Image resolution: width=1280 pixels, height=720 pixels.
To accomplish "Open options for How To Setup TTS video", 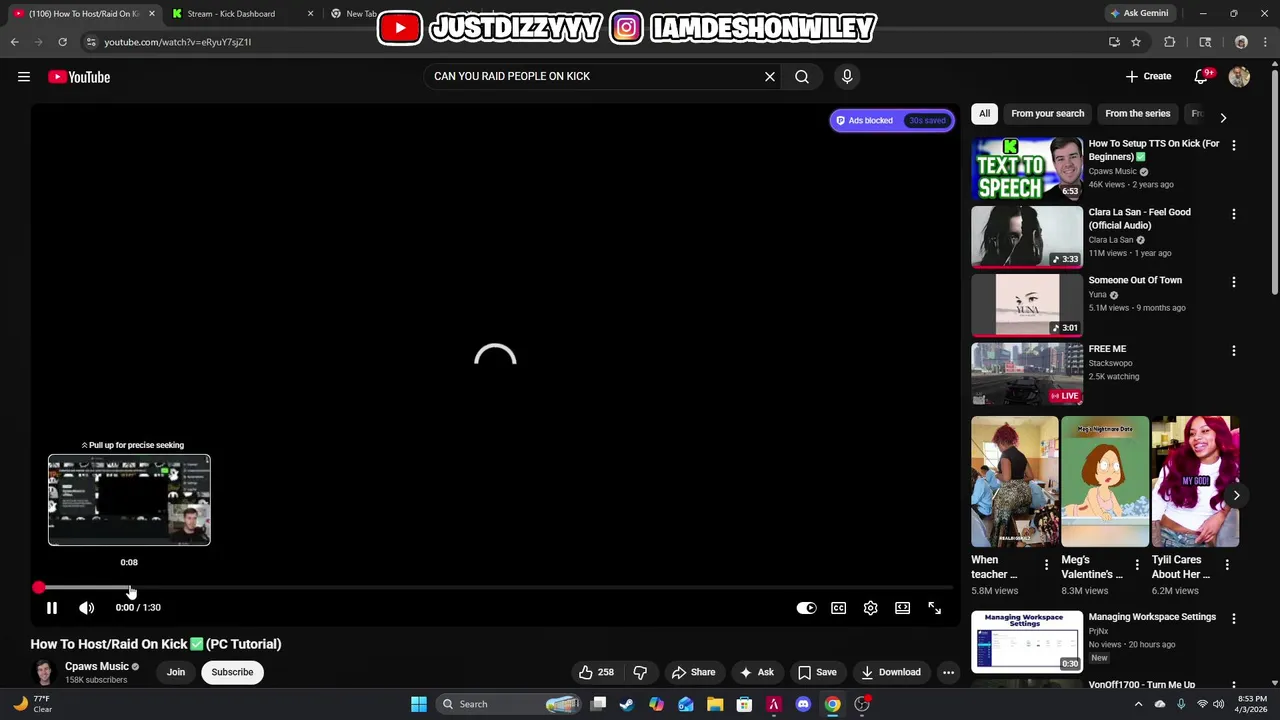I will point(1233,146).
